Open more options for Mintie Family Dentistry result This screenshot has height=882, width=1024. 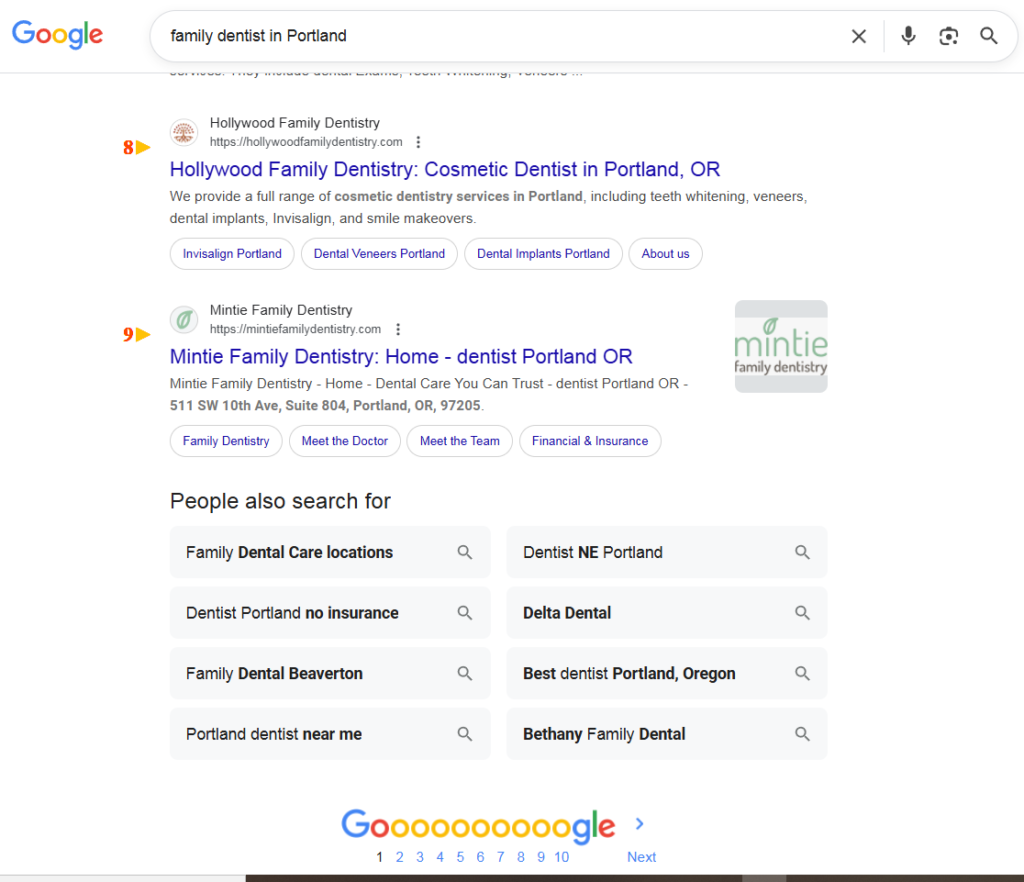(x=397, y=329)
